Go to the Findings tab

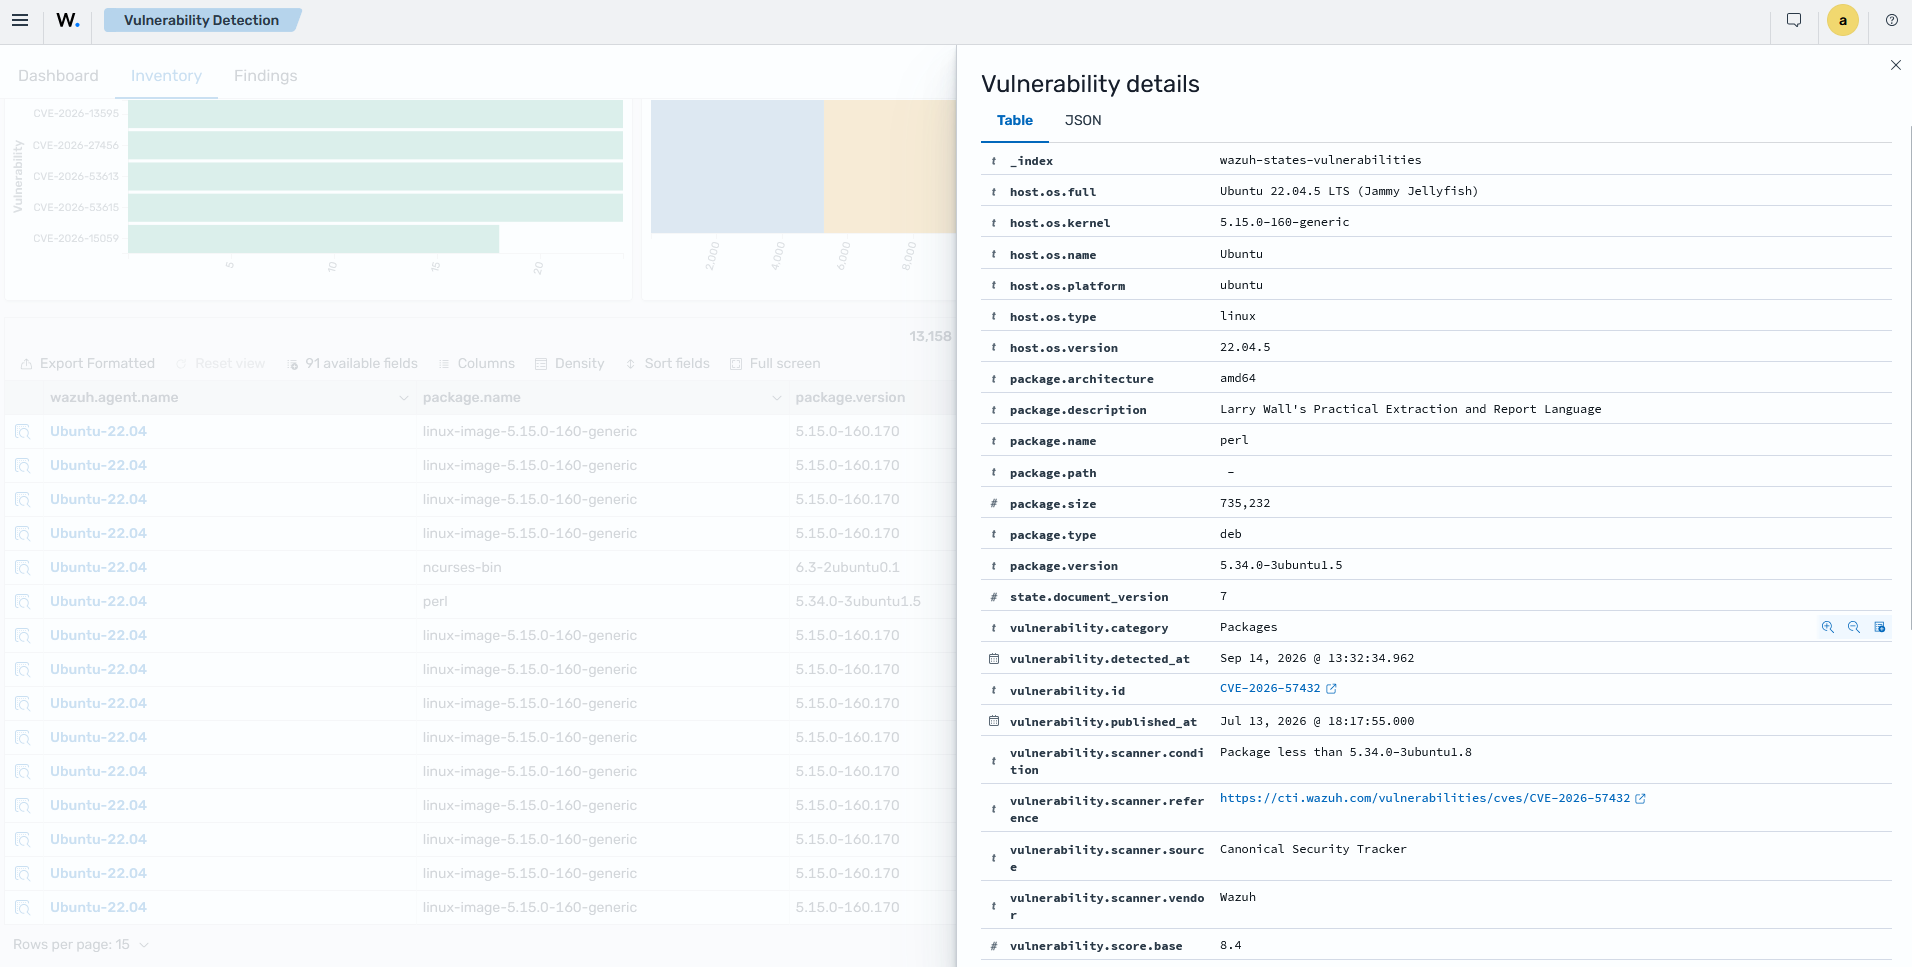[x=265, y=76]
